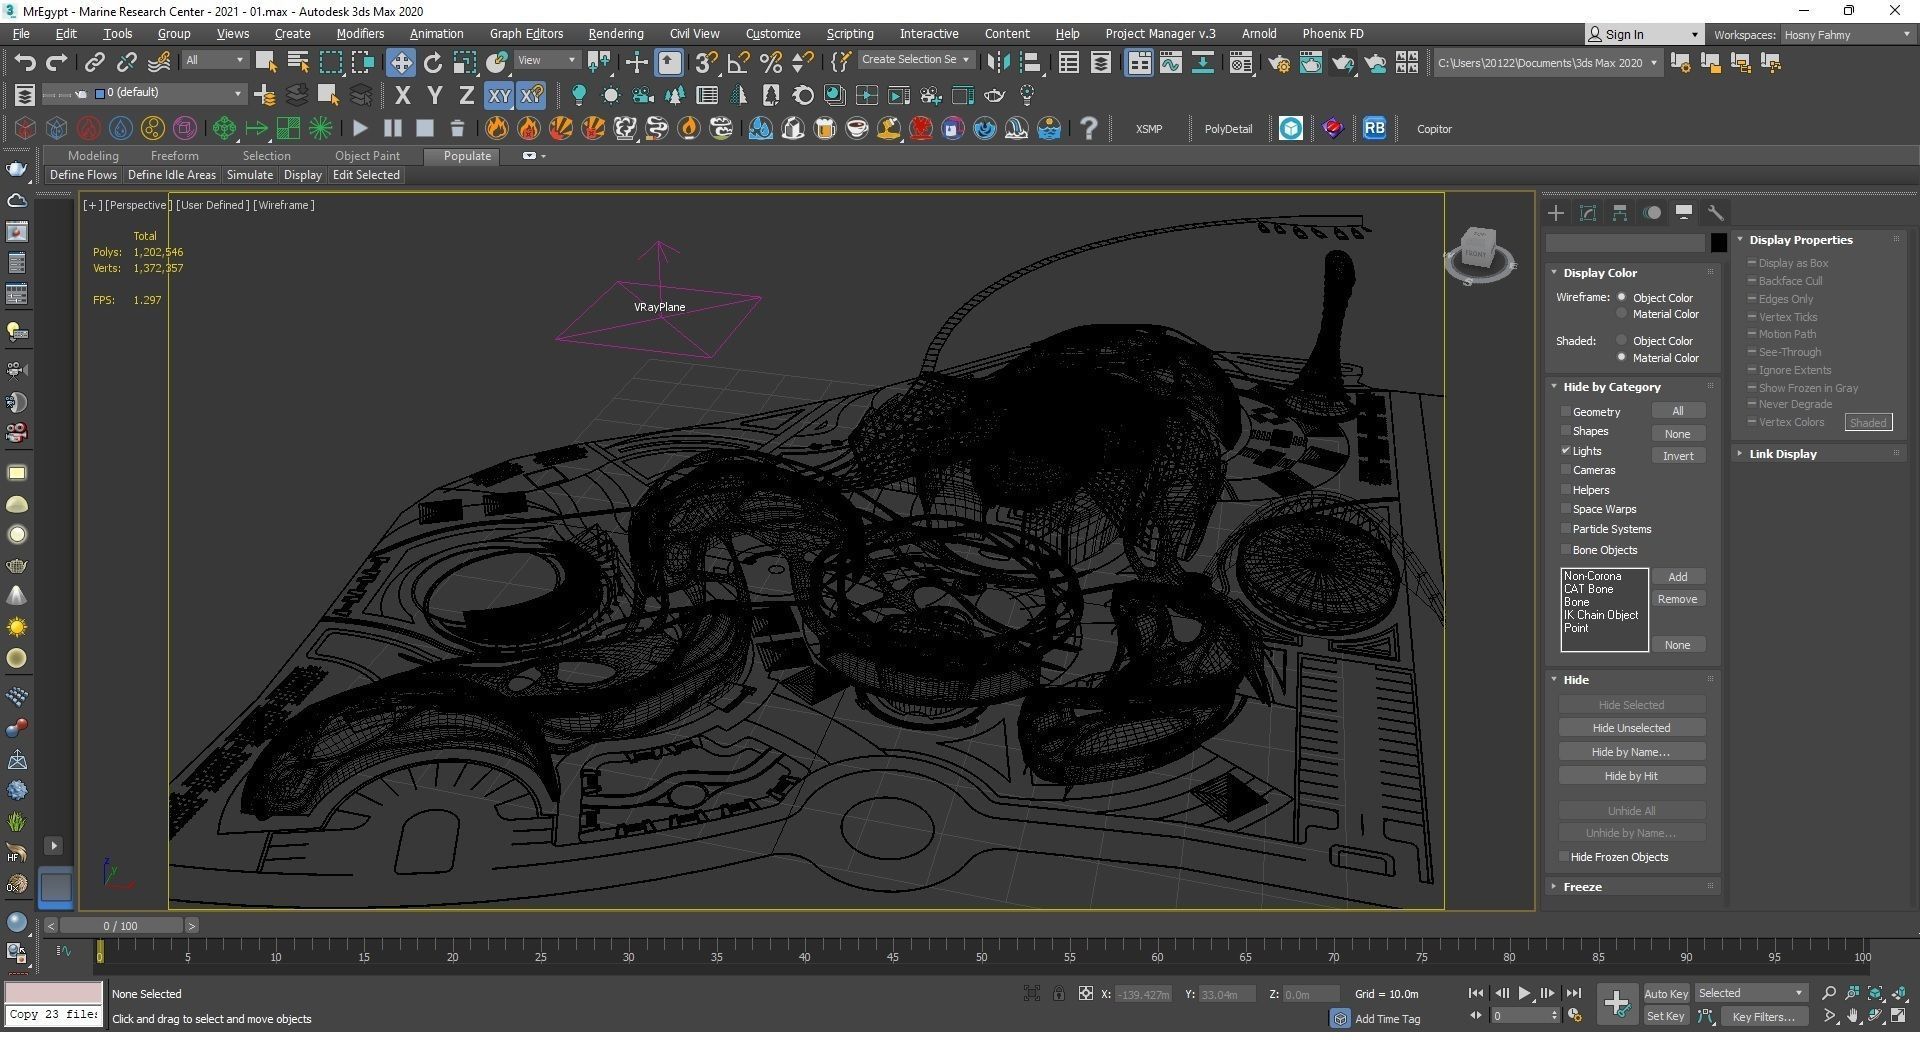Click Go to Start playback control

tap(1475, 993)
